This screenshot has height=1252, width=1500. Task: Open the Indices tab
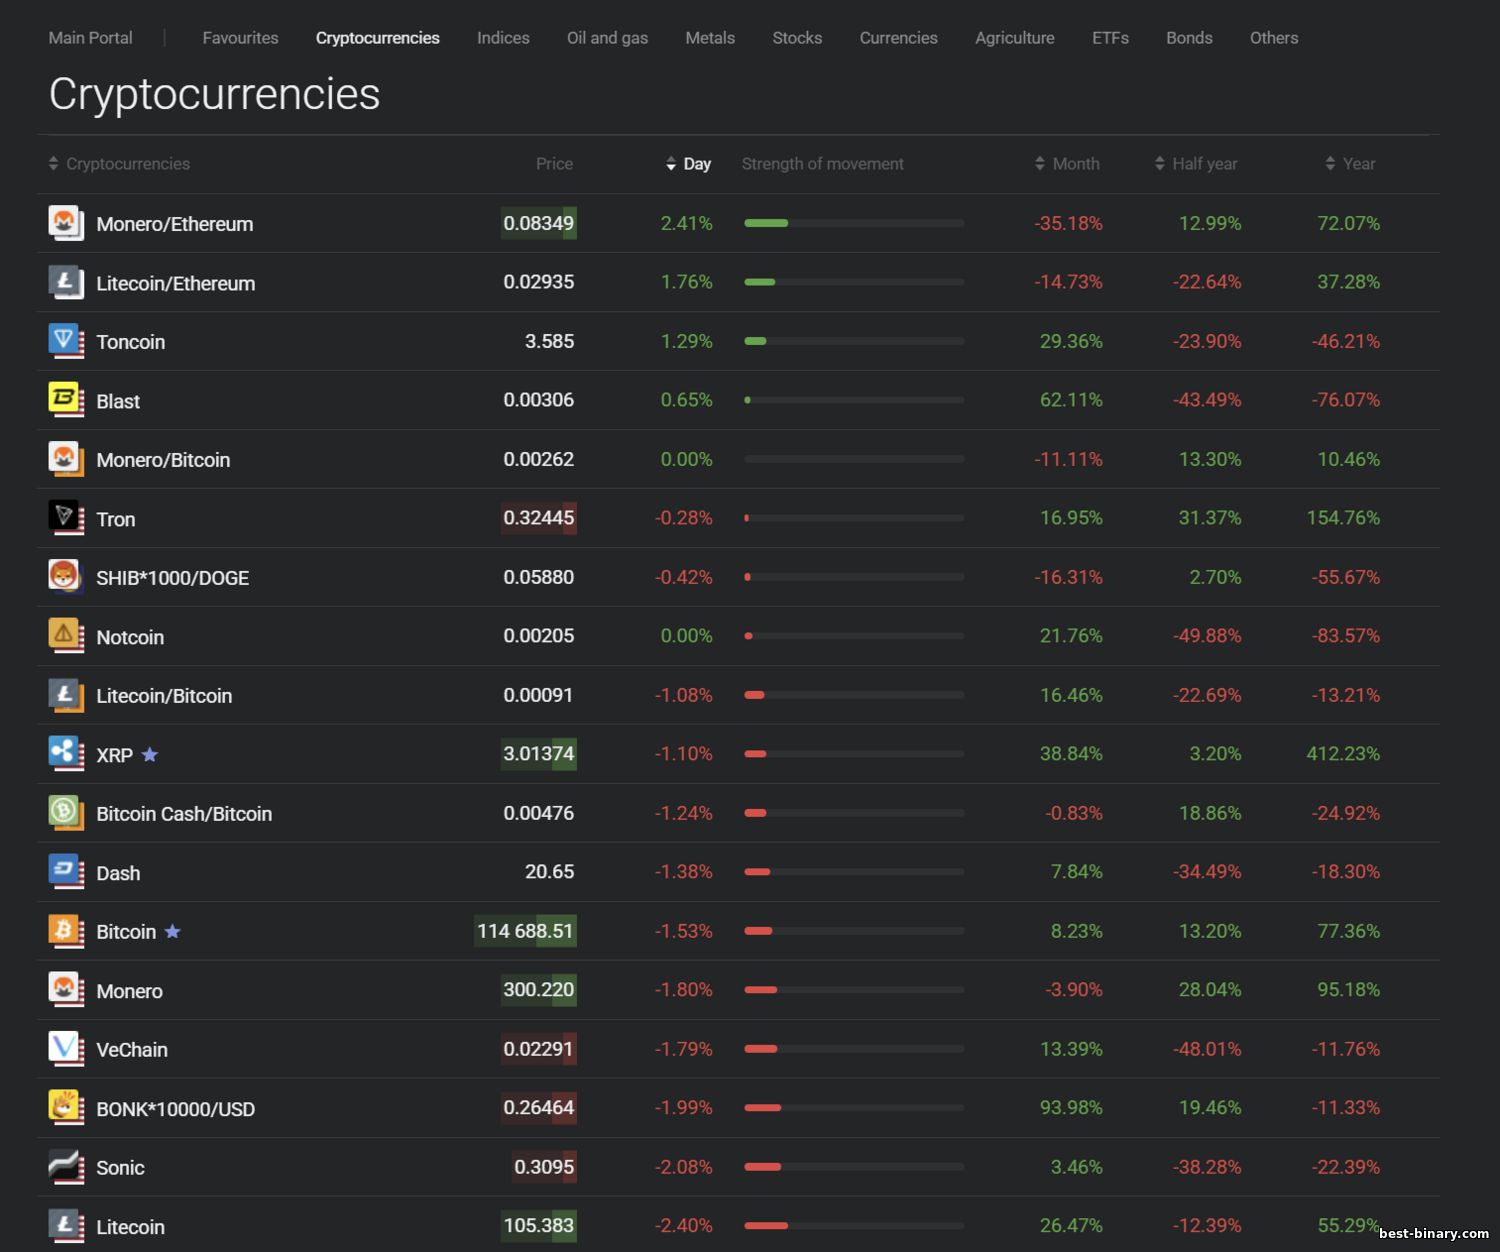click(503, 38)
